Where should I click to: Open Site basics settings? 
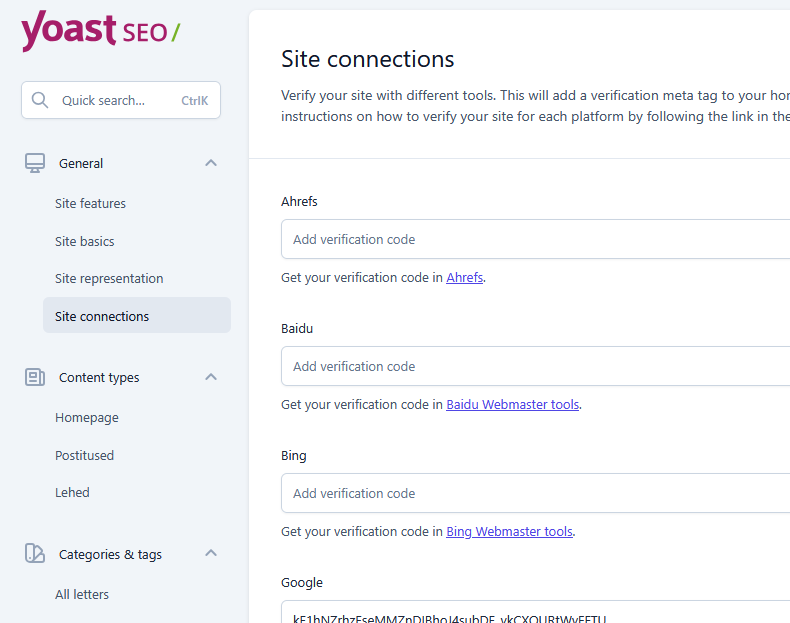85,241
